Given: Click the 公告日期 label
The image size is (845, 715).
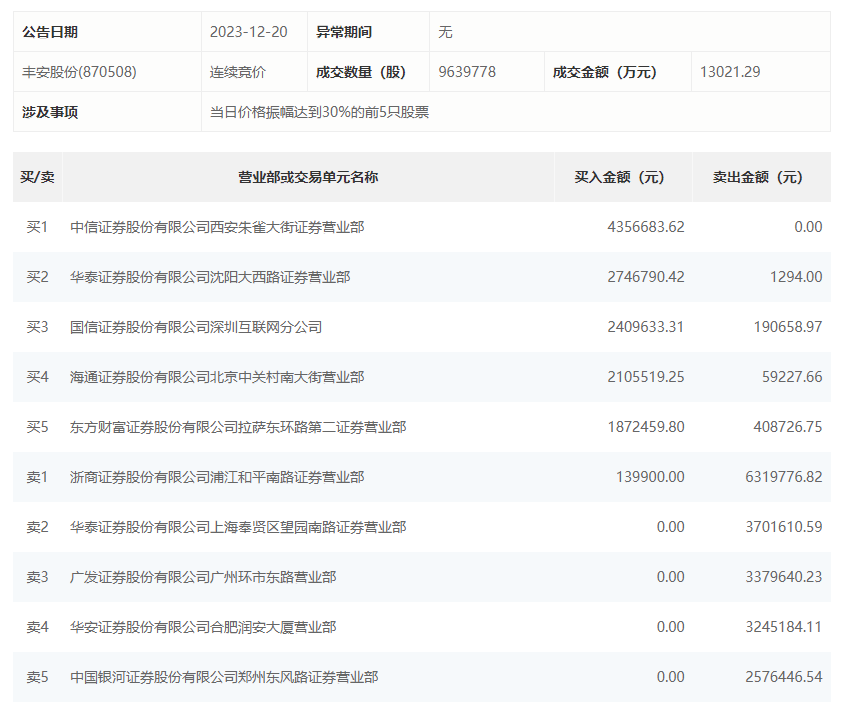Looking at the screenshot, I should [50, 32].
